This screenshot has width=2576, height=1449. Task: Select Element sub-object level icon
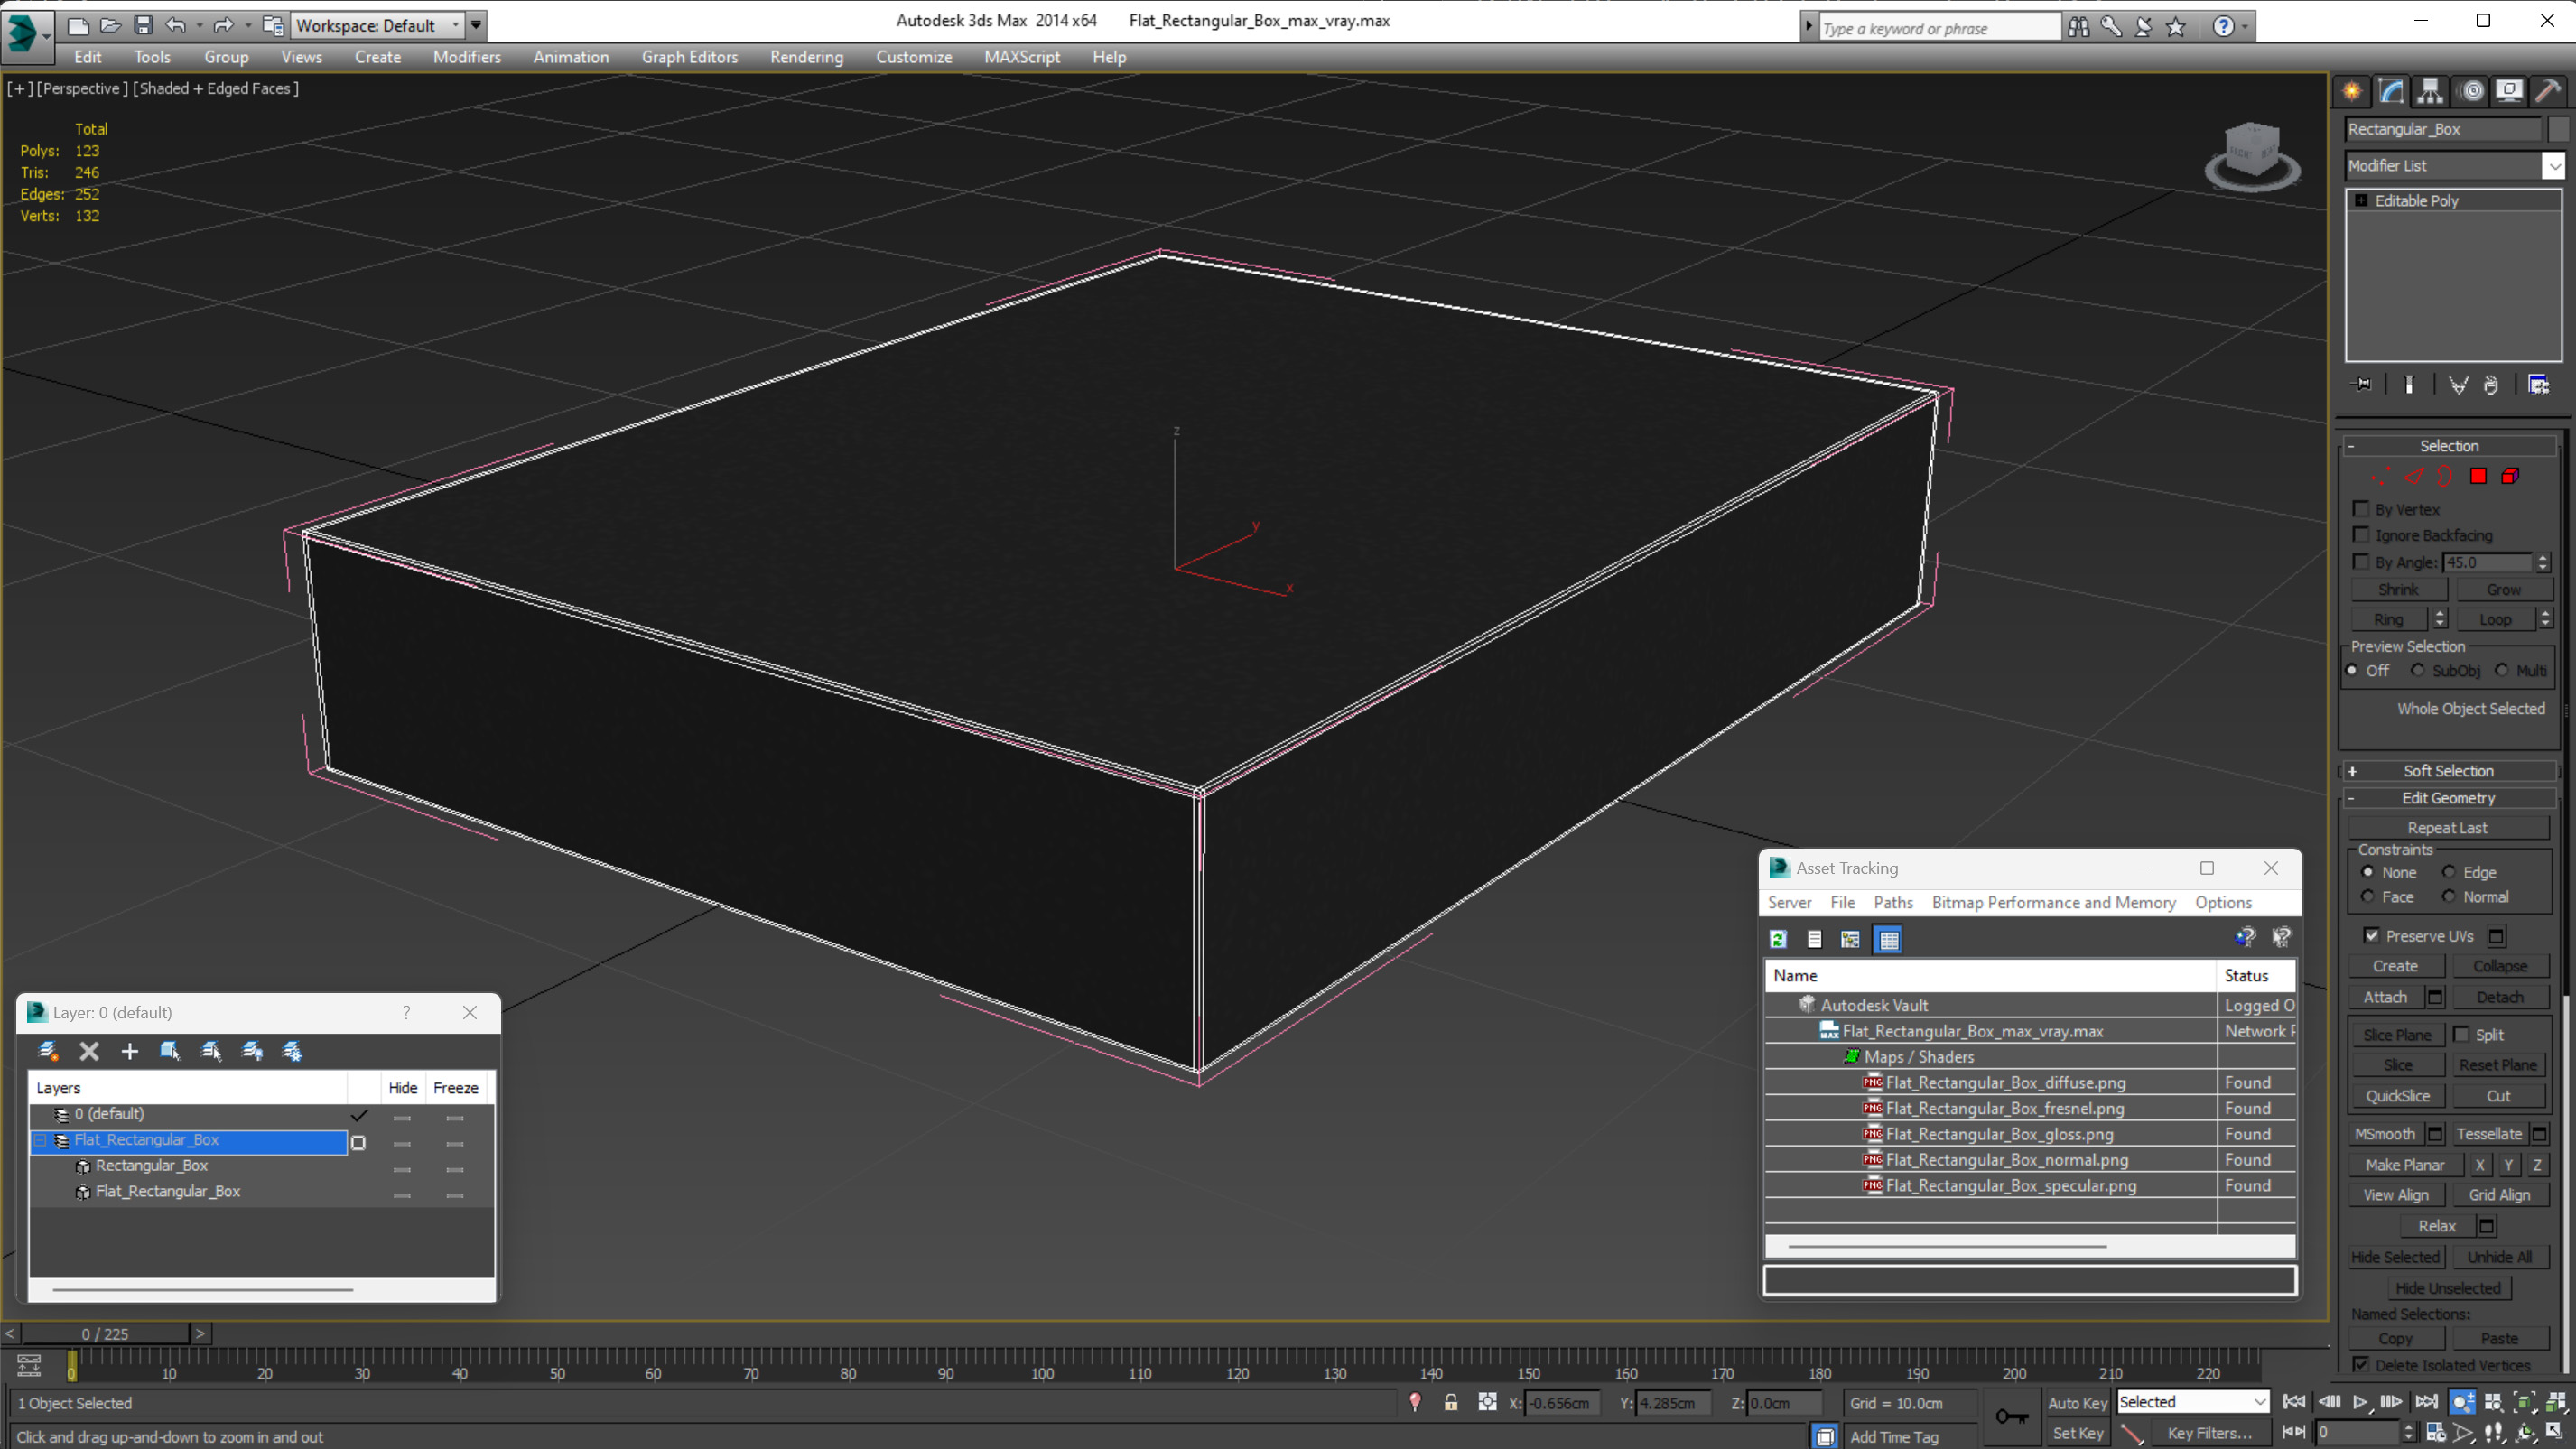point(2510,476)
